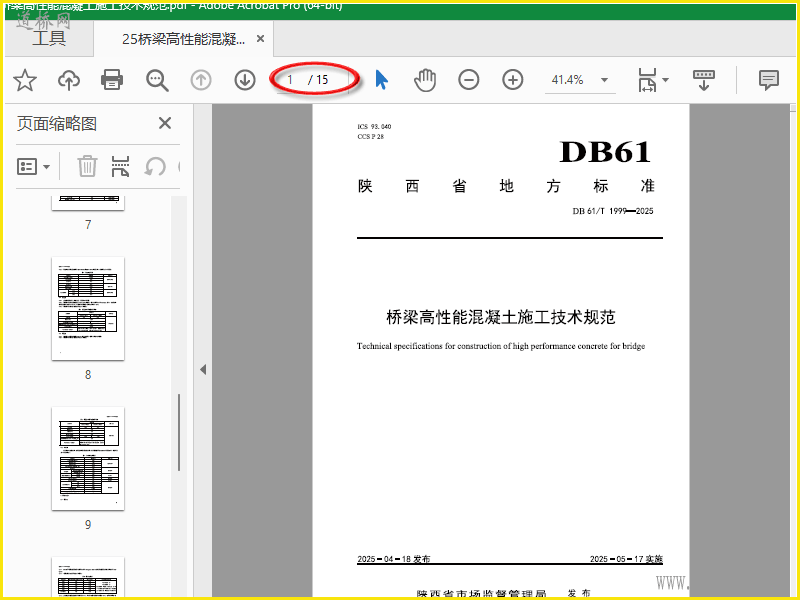Click the fit width page display icon
Screen dimensions: 800x600
tap(647, 80)
